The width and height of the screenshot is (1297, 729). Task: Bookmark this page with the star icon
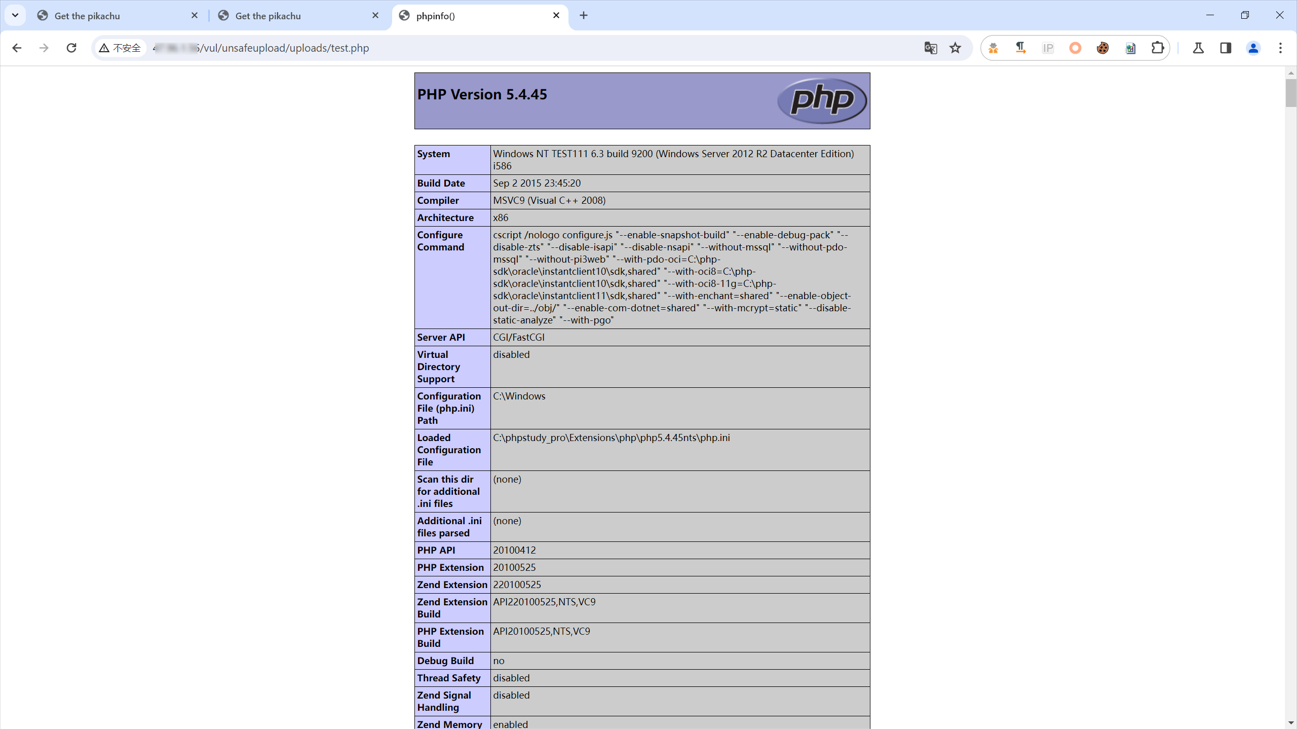[955, 48]
